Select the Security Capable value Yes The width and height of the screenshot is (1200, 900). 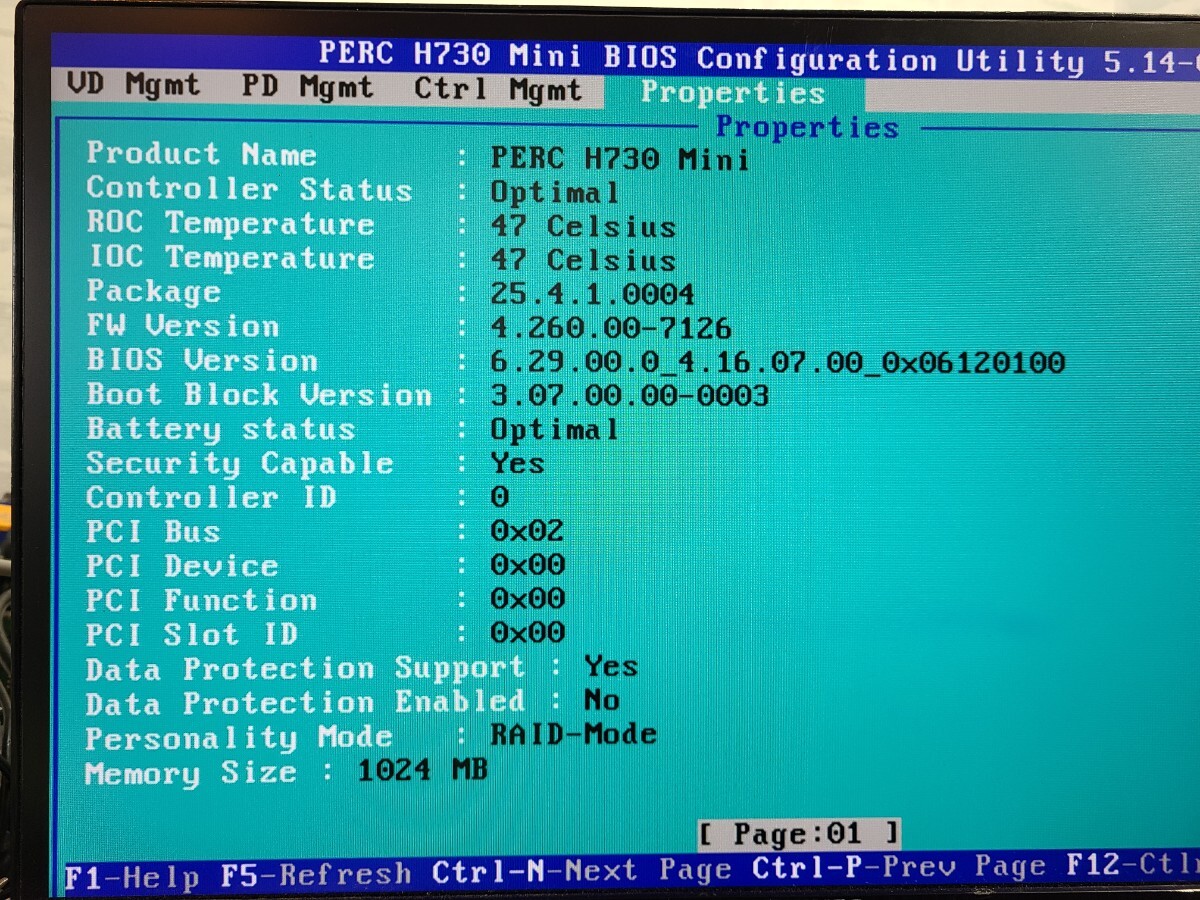(517, 463)
